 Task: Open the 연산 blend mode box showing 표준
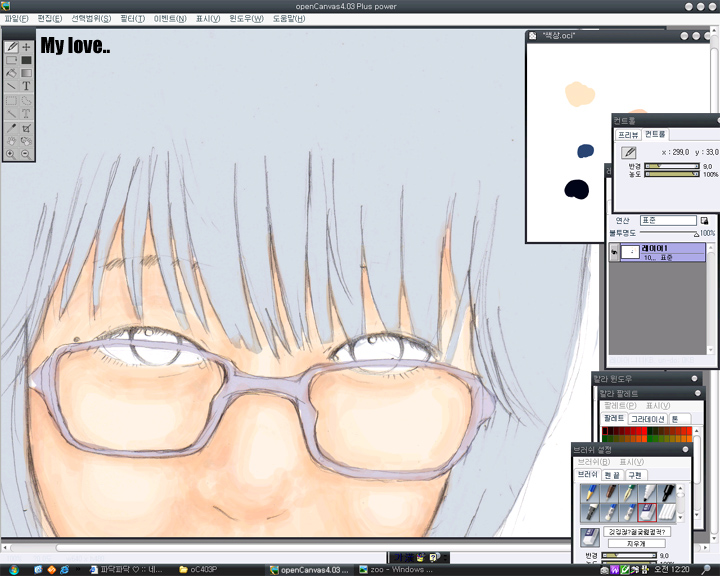pyautogui.click(x=668, y=220)
